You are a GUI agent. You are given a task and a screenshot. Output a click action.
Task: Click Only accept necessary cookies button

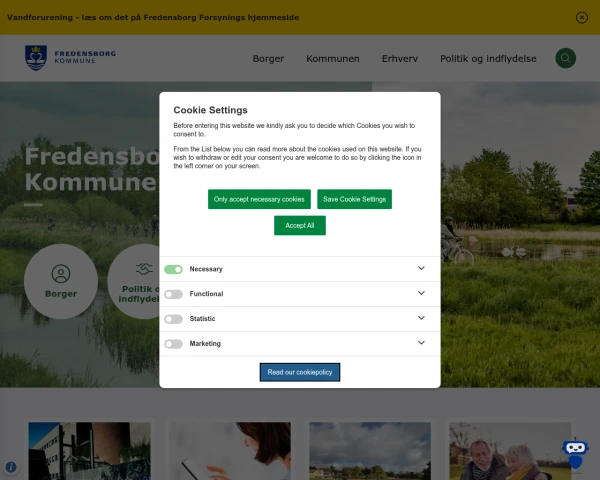[x=259, y=199]
